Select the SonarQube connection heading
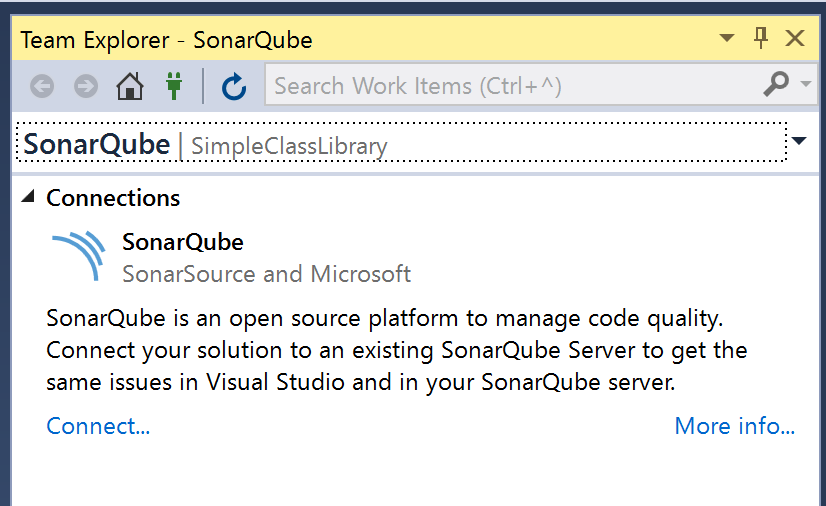Image resolution: width=826 pixels, height=506 pixels. [x=183, y=242]
